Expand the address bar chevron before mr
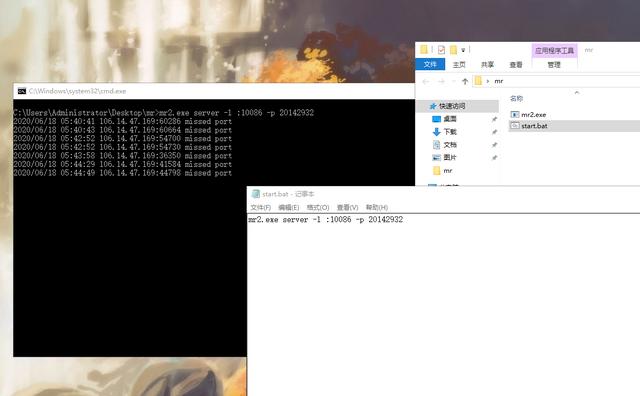 [487, 81]
